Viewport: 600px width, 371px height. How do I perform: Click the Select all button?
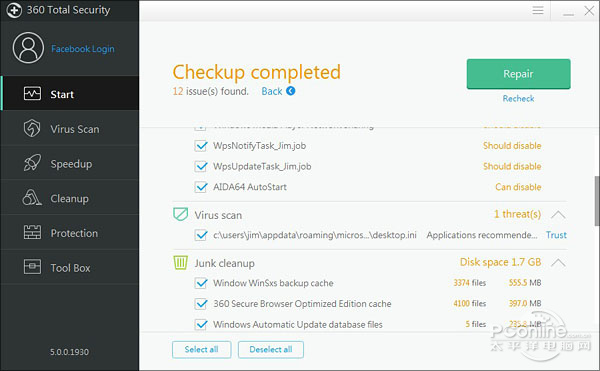(x=202, y=350)
